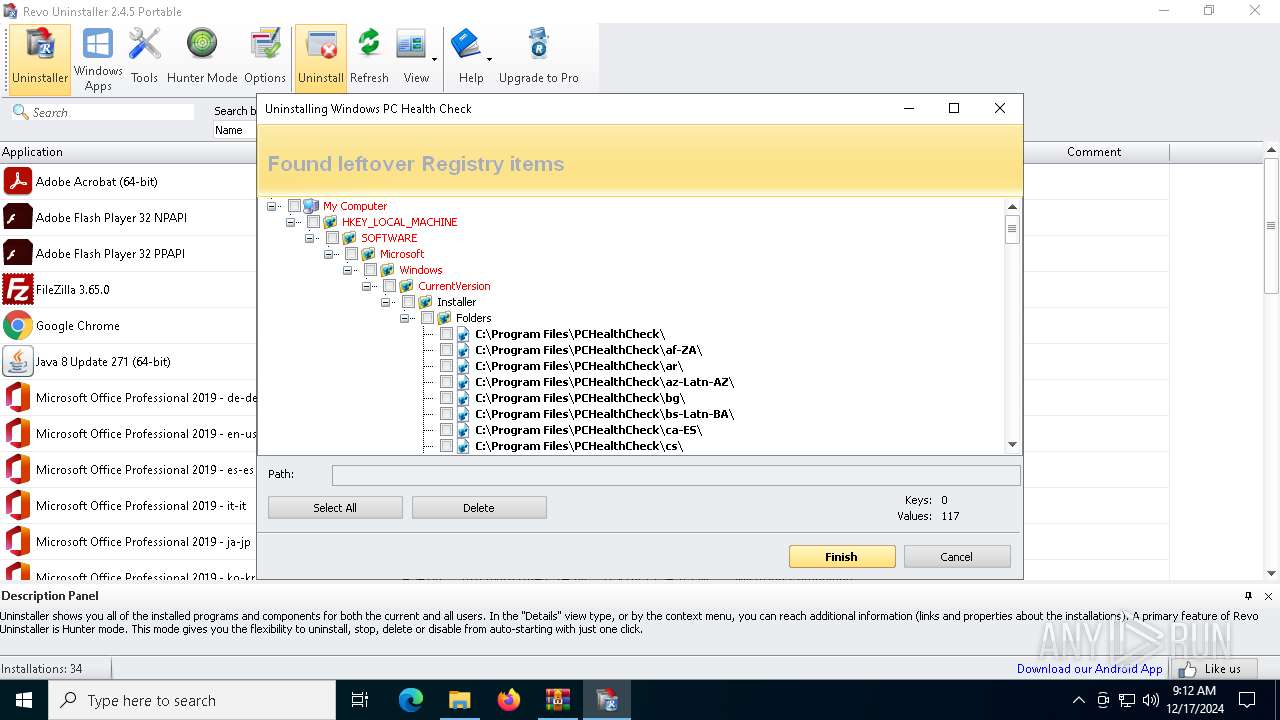Open Task View on the taskbar
The width and height of the screenshot is (1280, 720).
[360, 700]
